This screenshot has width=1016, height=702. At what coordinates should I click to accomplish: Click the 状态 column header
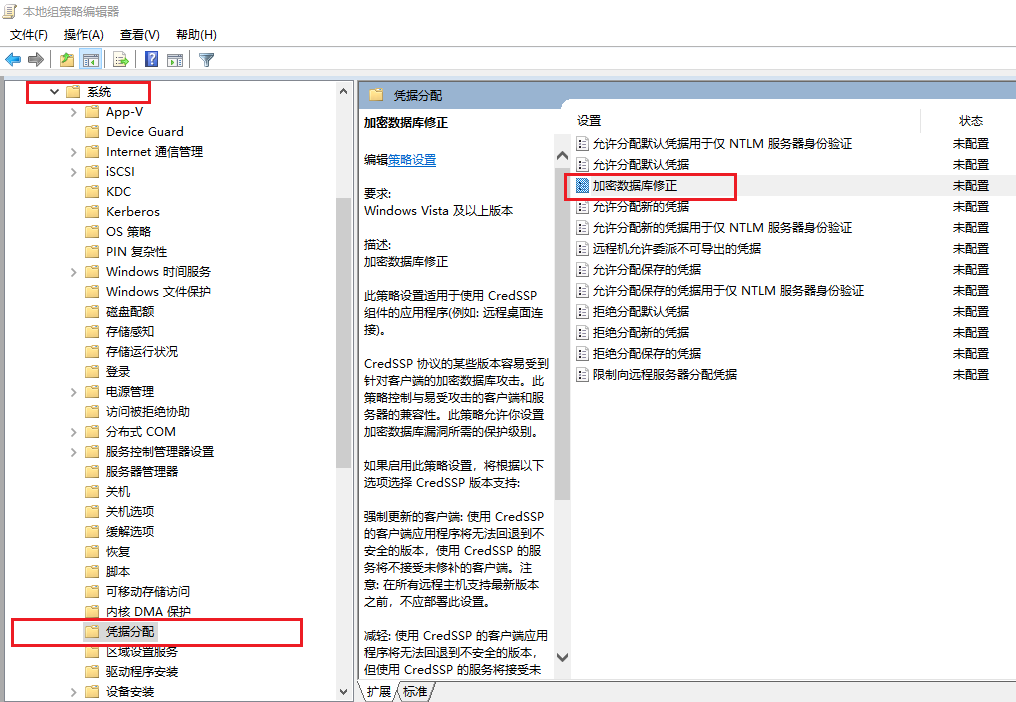coord(970,121)
